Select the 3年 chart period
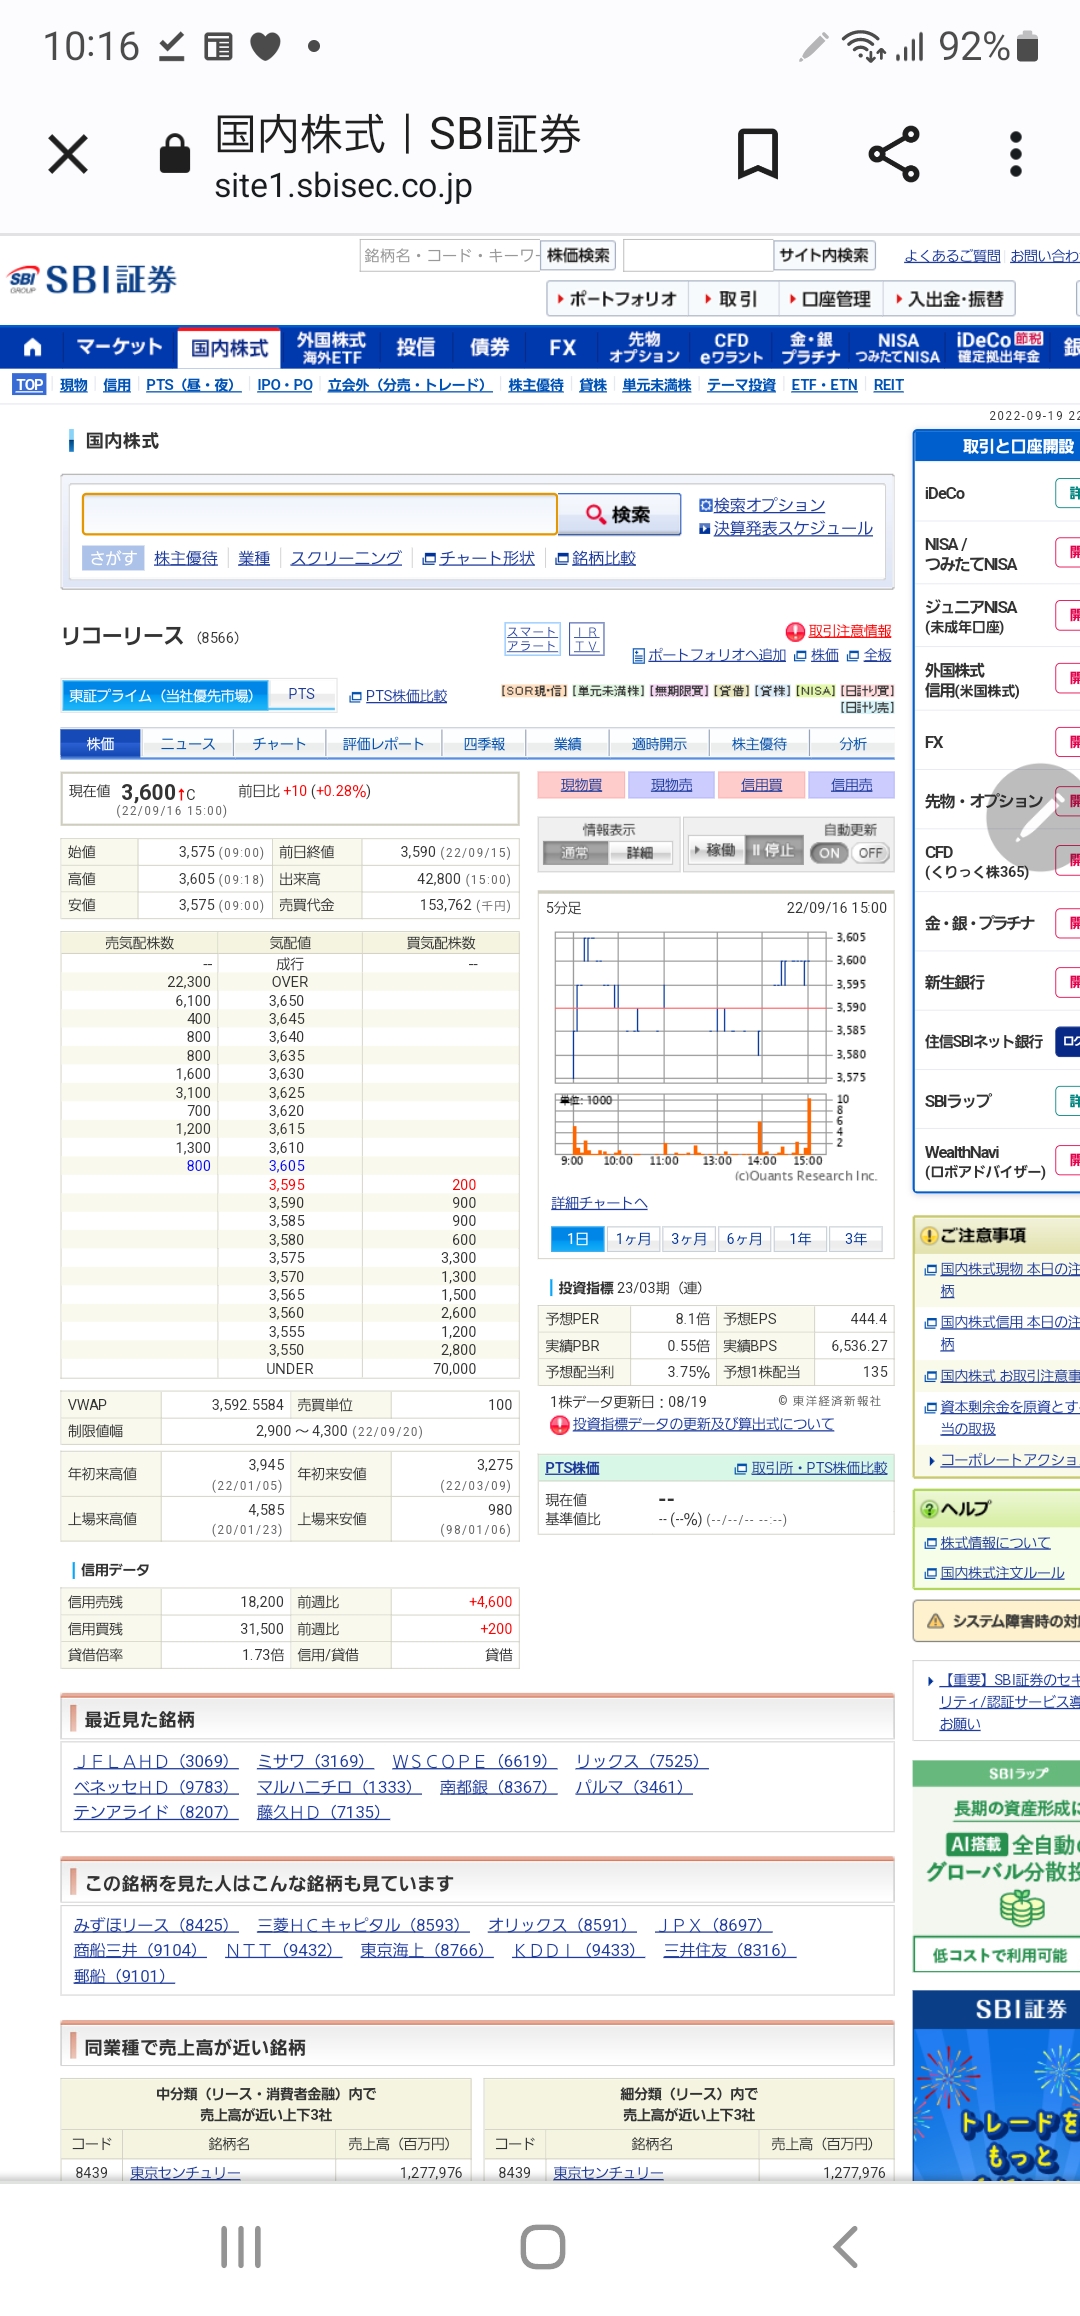Screen dimensions: 1080x2316 coord(855,1239)
